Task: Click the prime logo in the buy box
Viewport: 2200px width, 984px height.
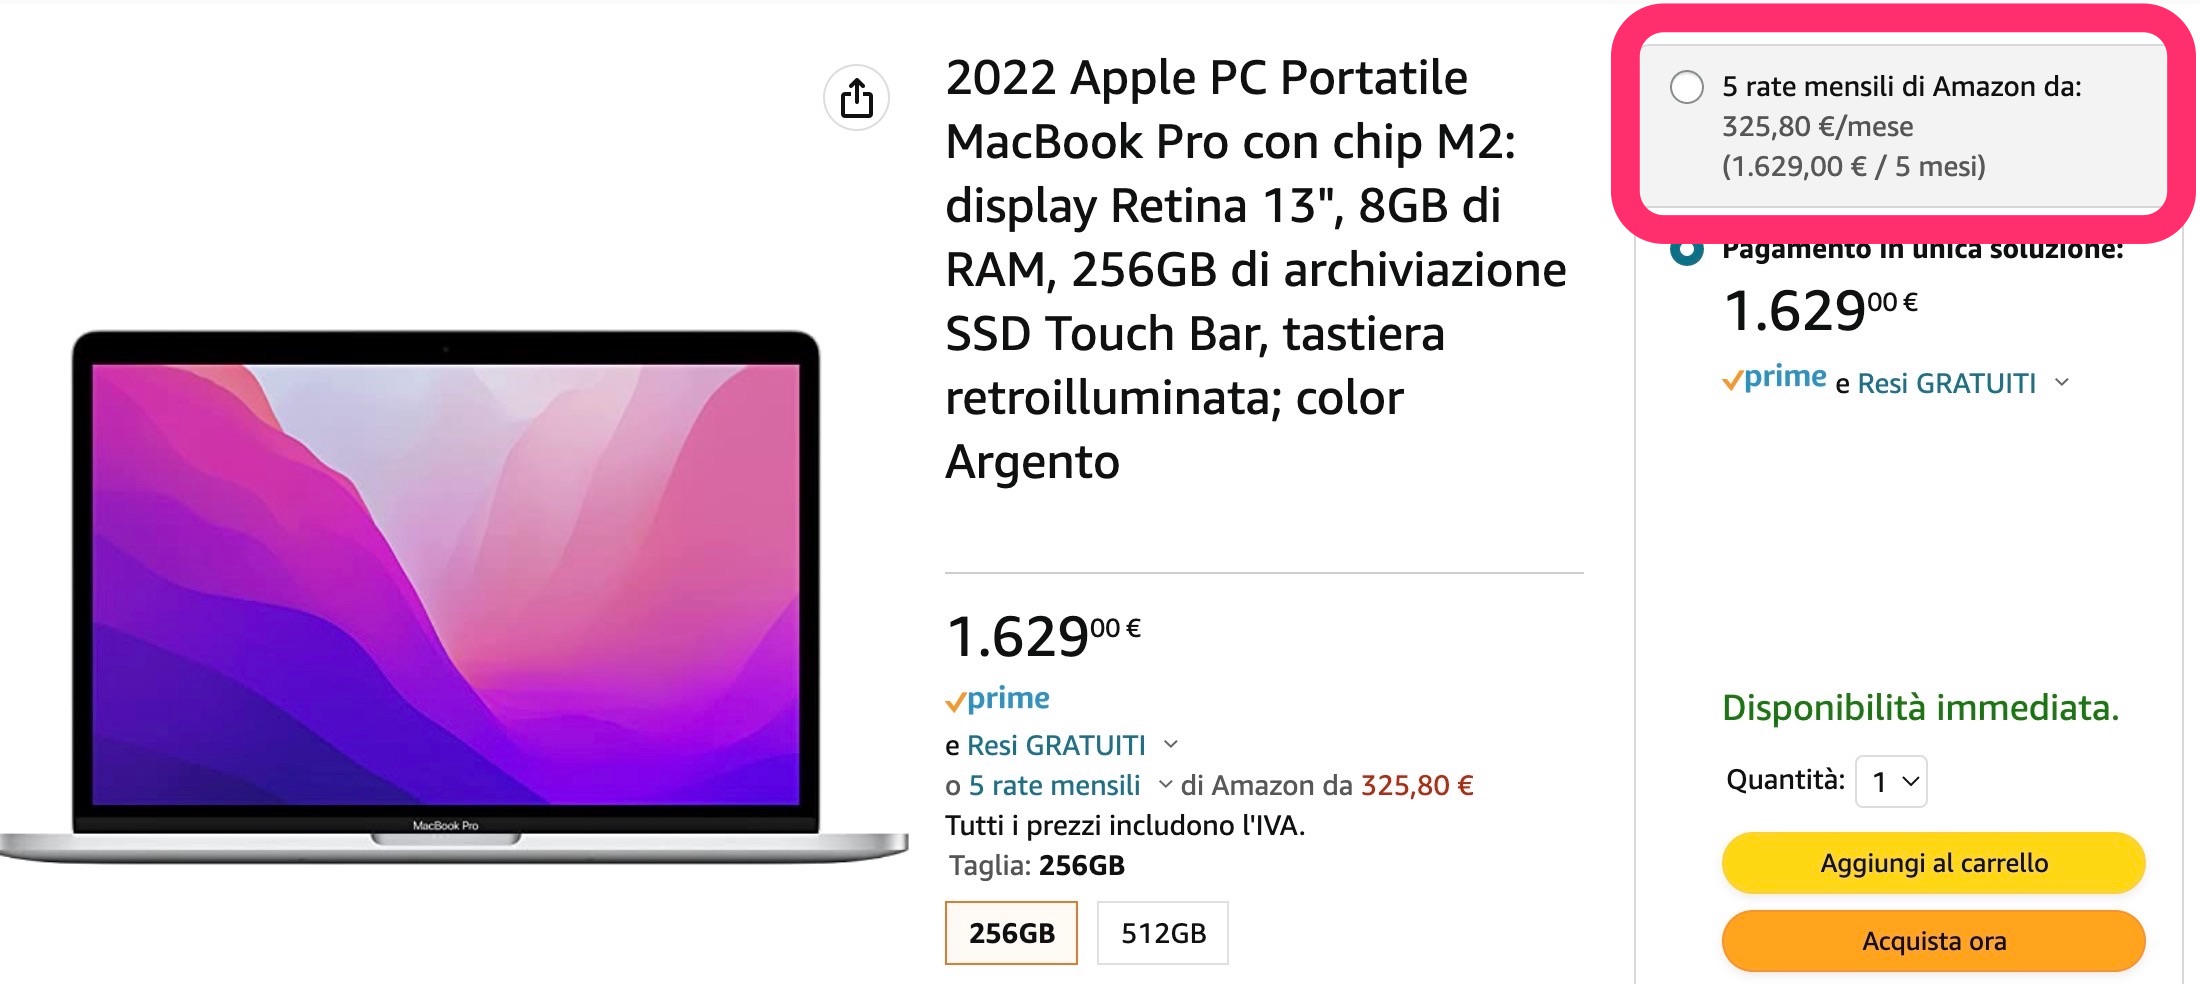Action: pos(1774,378)
